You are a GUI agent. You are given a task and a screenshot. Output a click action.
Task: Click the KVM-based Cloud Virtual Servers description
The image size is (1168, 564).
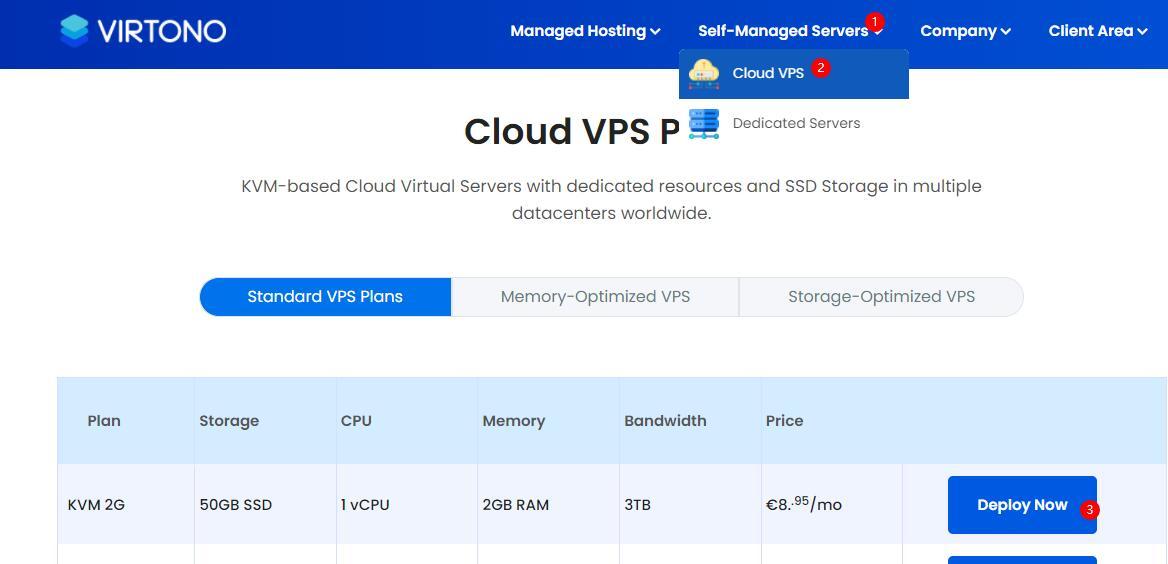(612, 200)
